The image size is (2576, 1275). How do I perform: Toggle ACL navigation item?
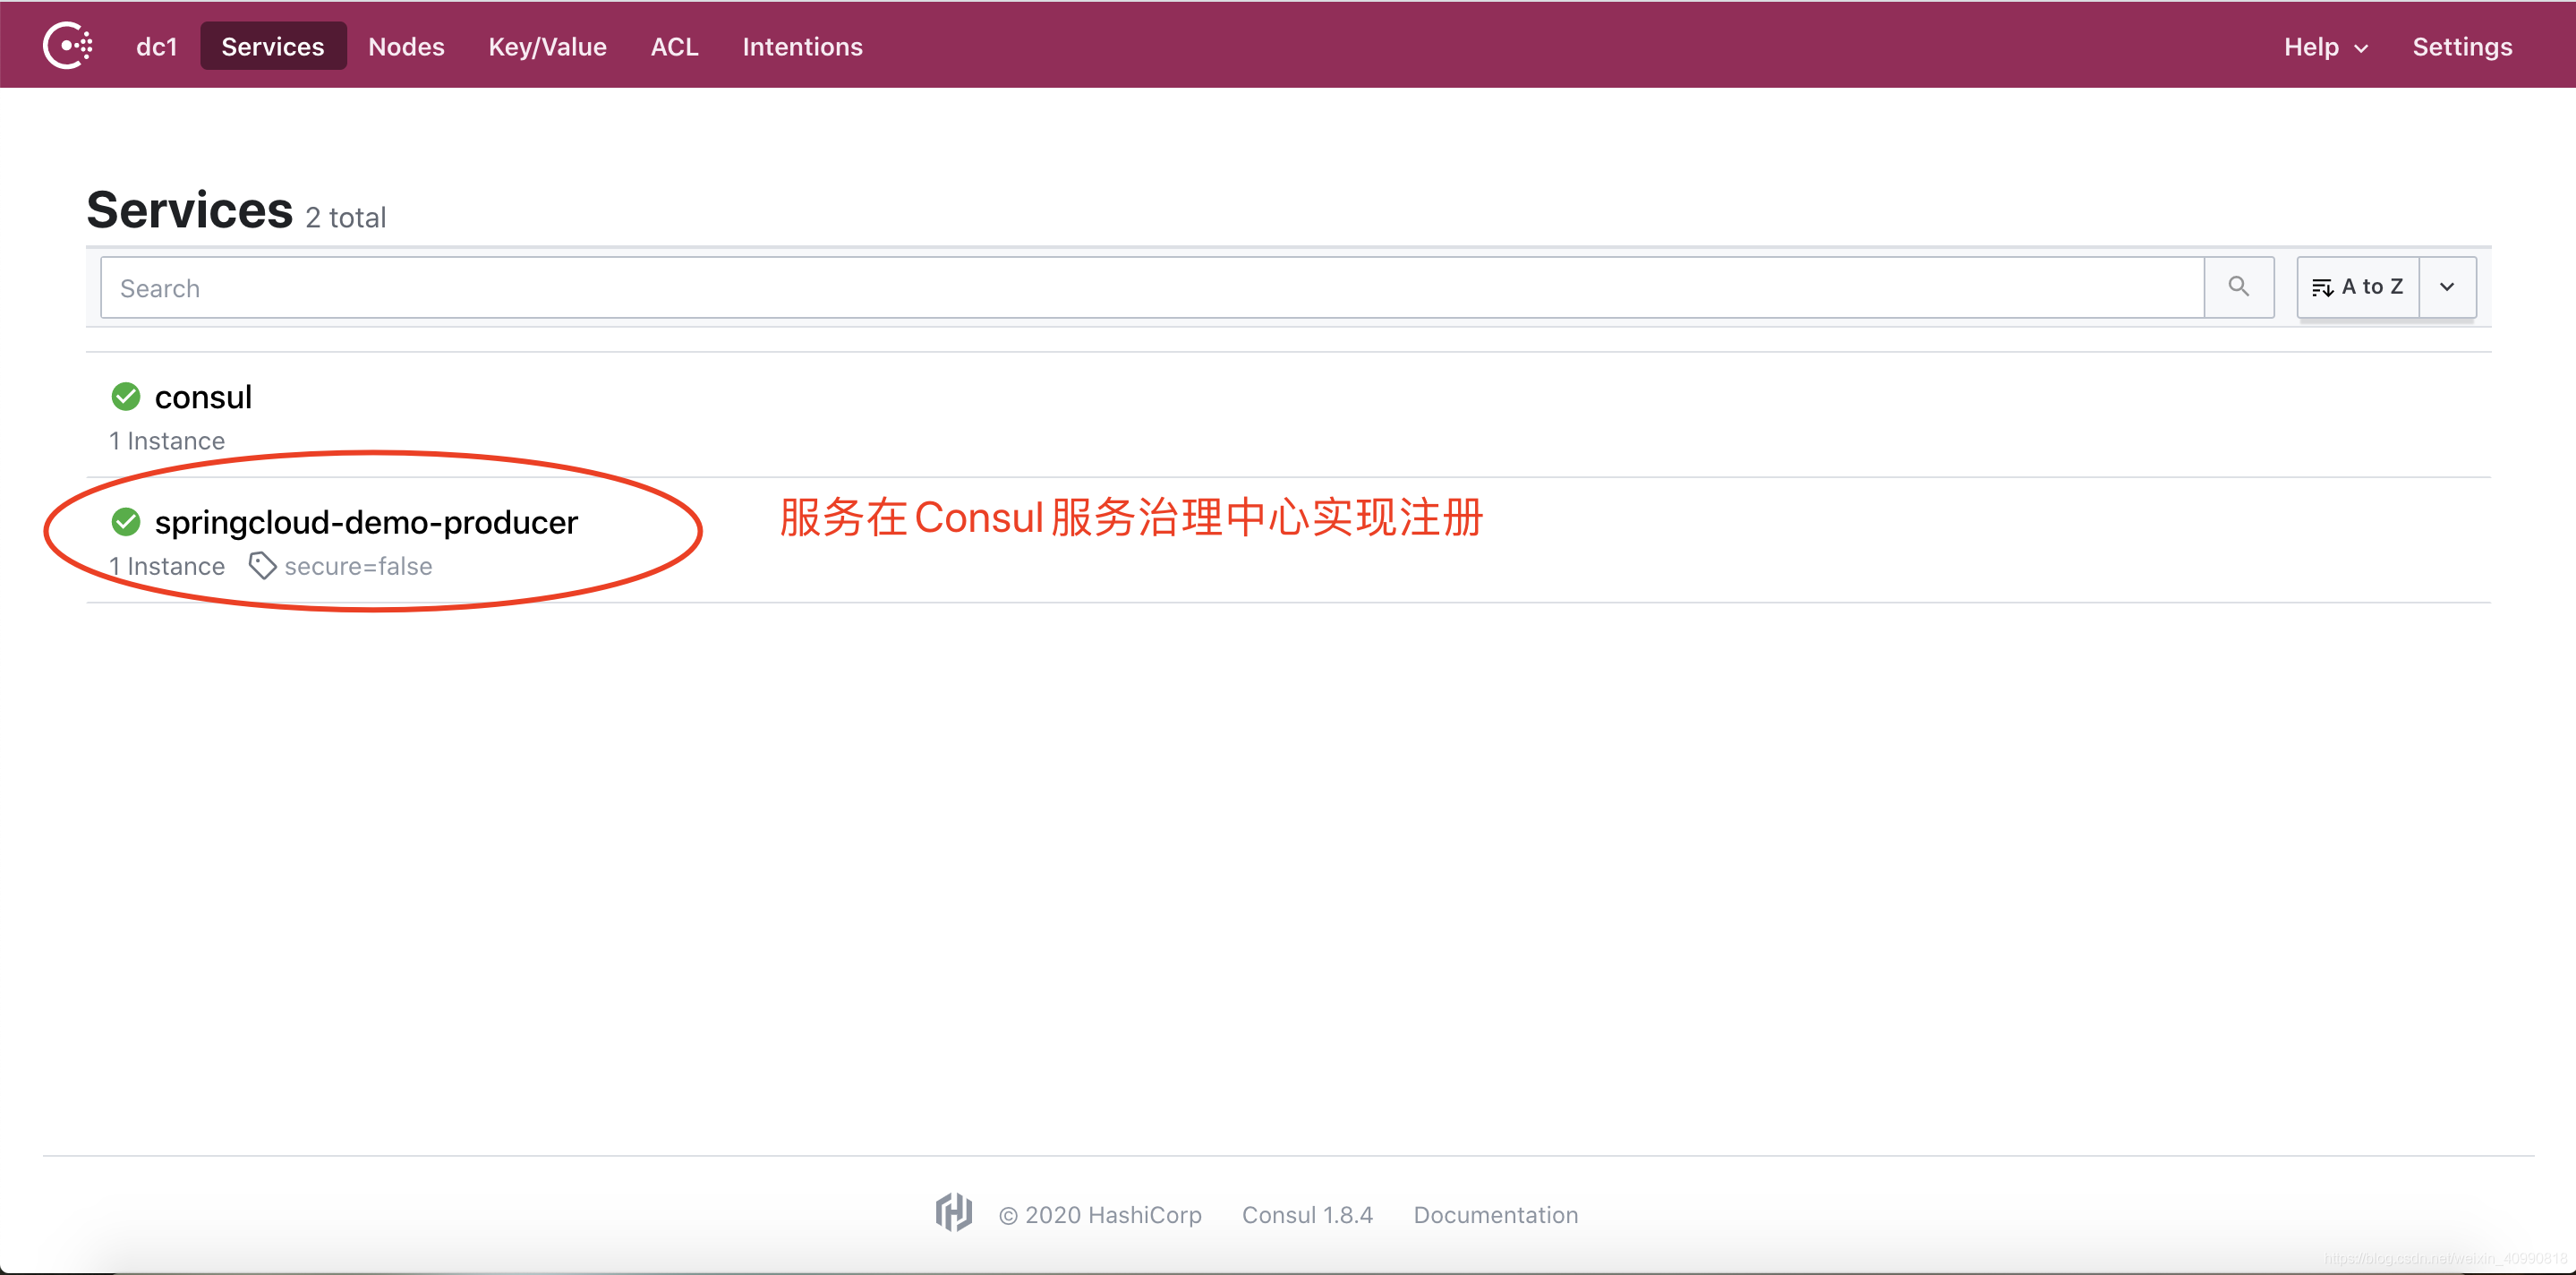click(675, 45)
